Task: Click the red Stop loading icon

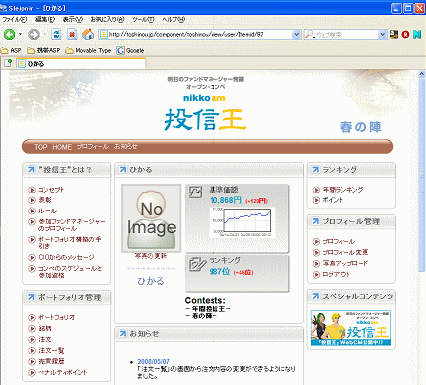Action: [x=72, y=34]
